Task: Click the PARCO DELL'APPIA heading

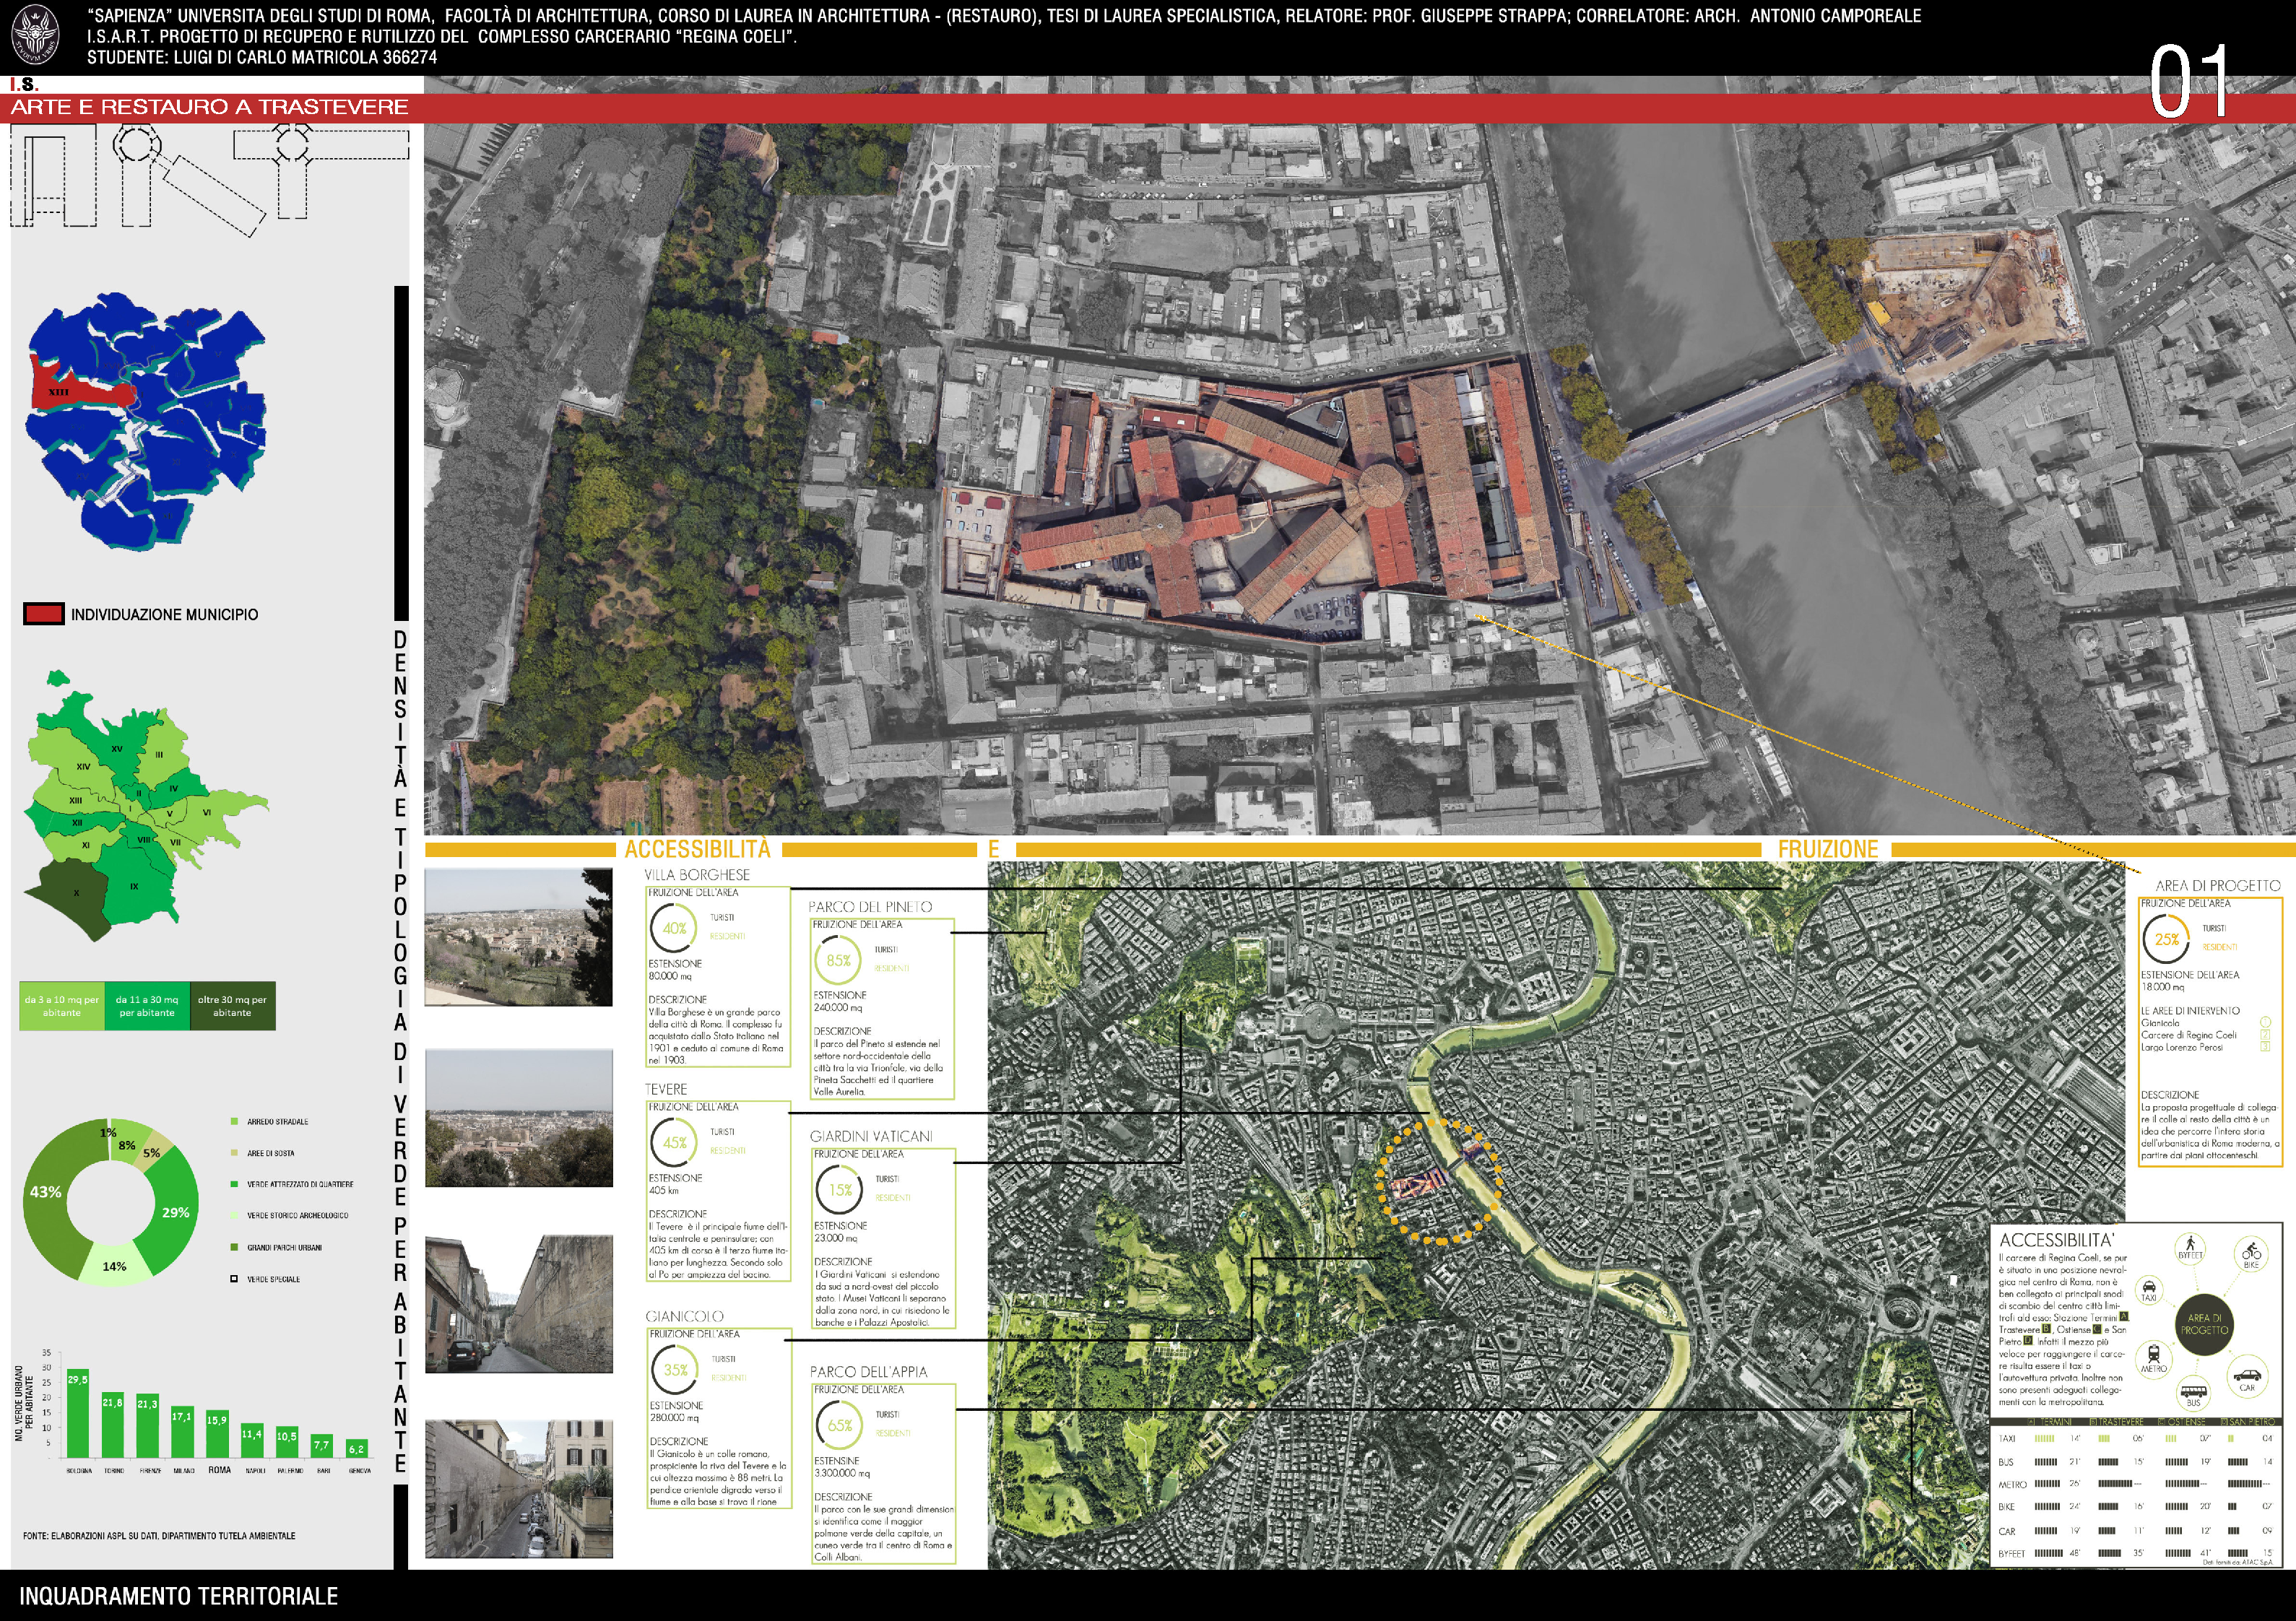Action: pos(868,1372)
